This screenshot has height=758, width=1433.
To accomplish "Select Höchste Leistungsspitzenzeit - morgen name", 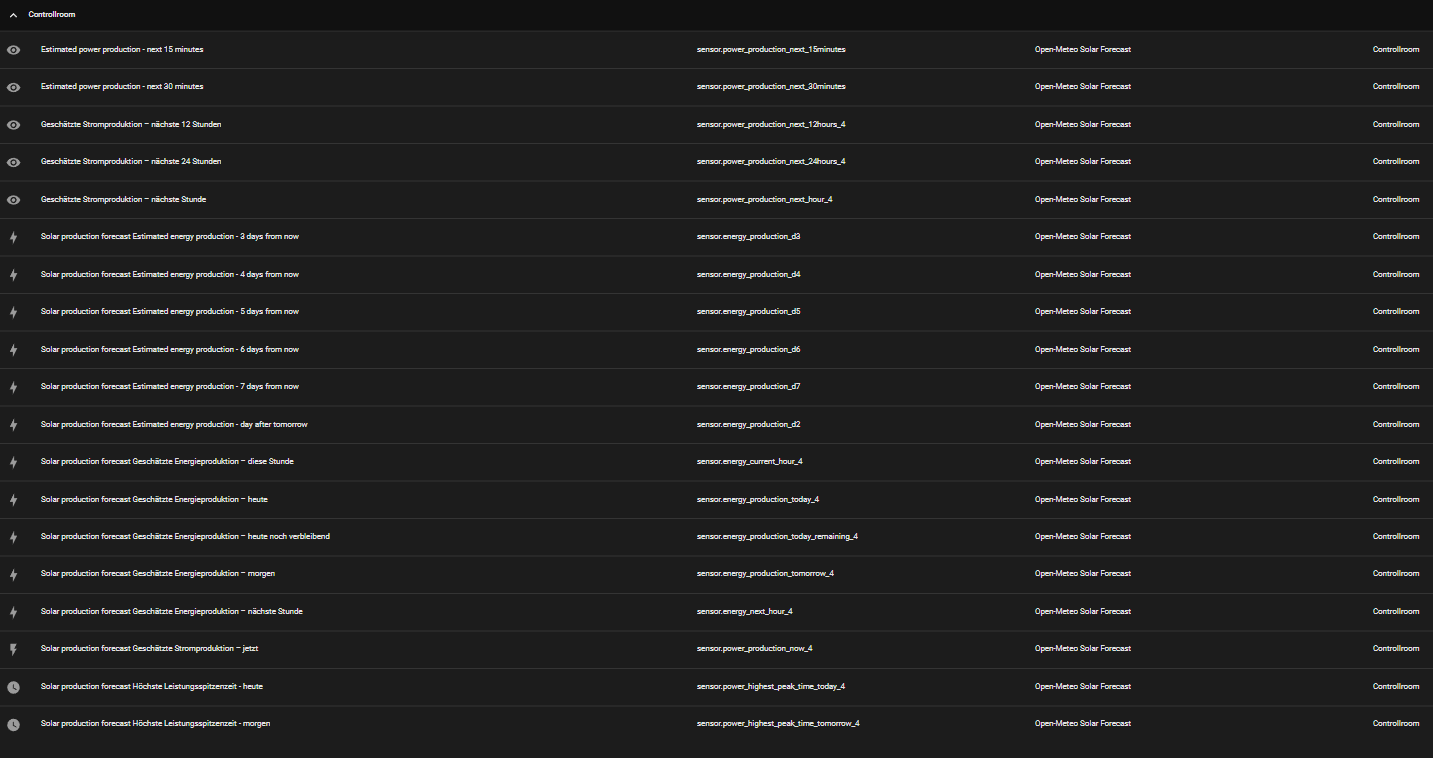I will click(x=155, y=724).
